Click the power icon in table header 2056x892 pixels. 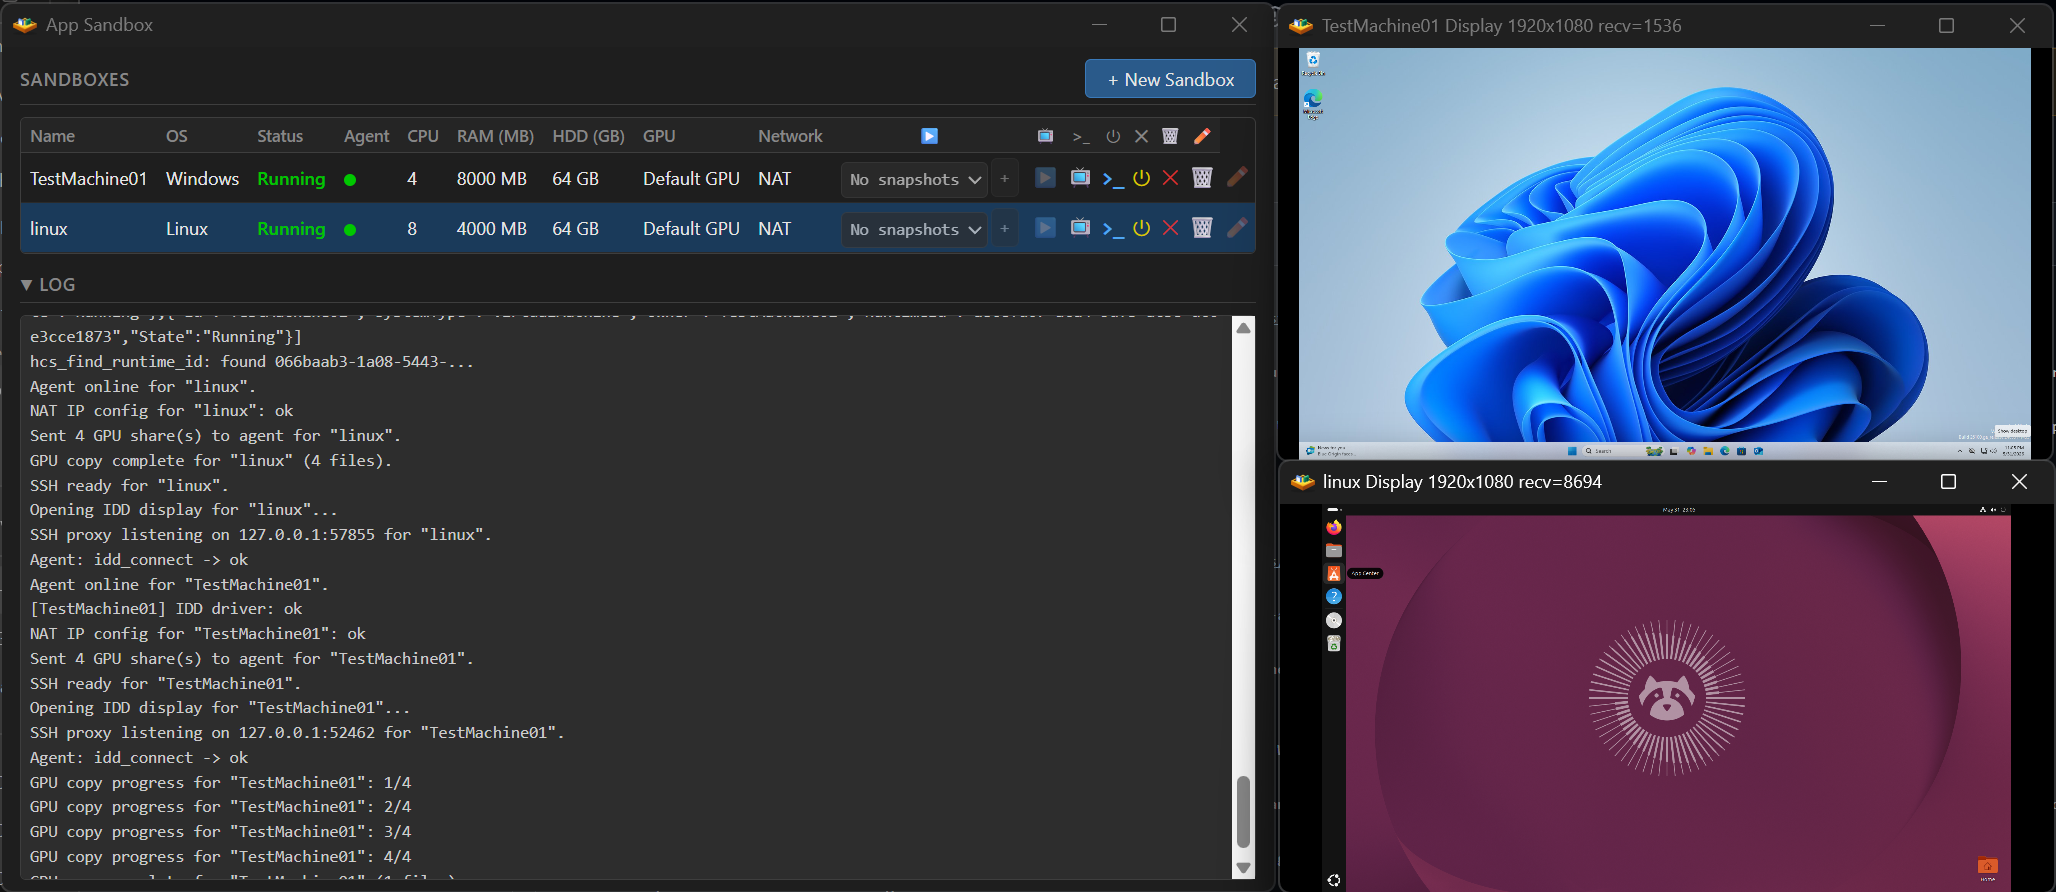(1113, 136)
